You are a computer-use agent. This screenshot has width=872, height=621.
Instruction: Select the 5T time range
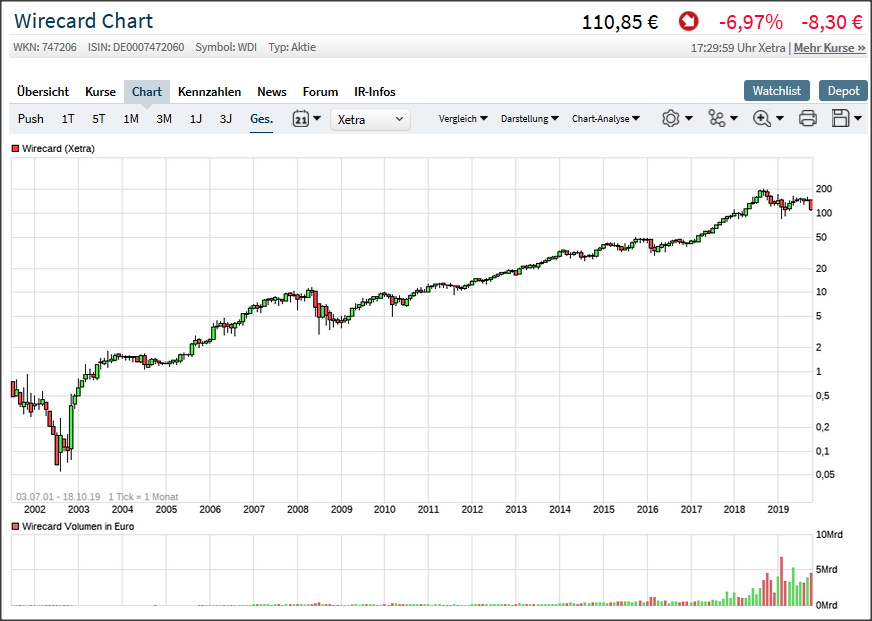(98, 119)
